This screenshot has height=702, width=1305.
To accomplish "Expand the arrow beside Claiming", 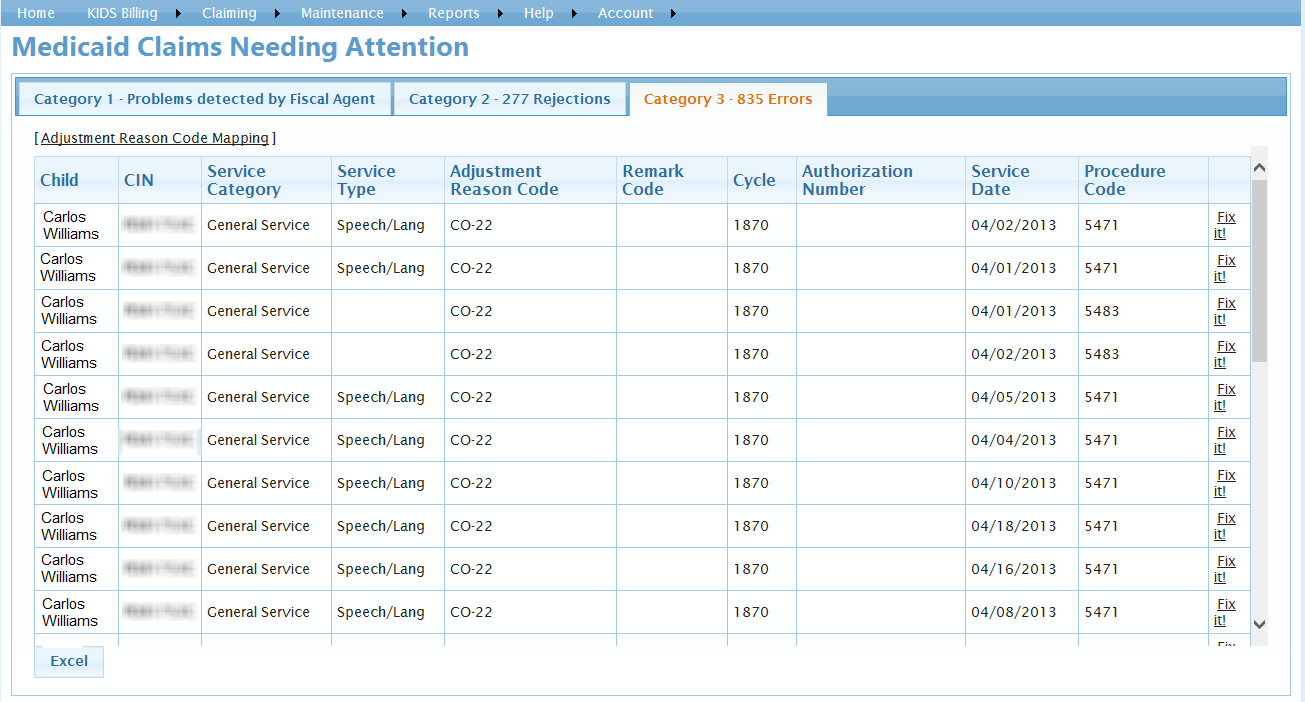I will pos(277,14).
